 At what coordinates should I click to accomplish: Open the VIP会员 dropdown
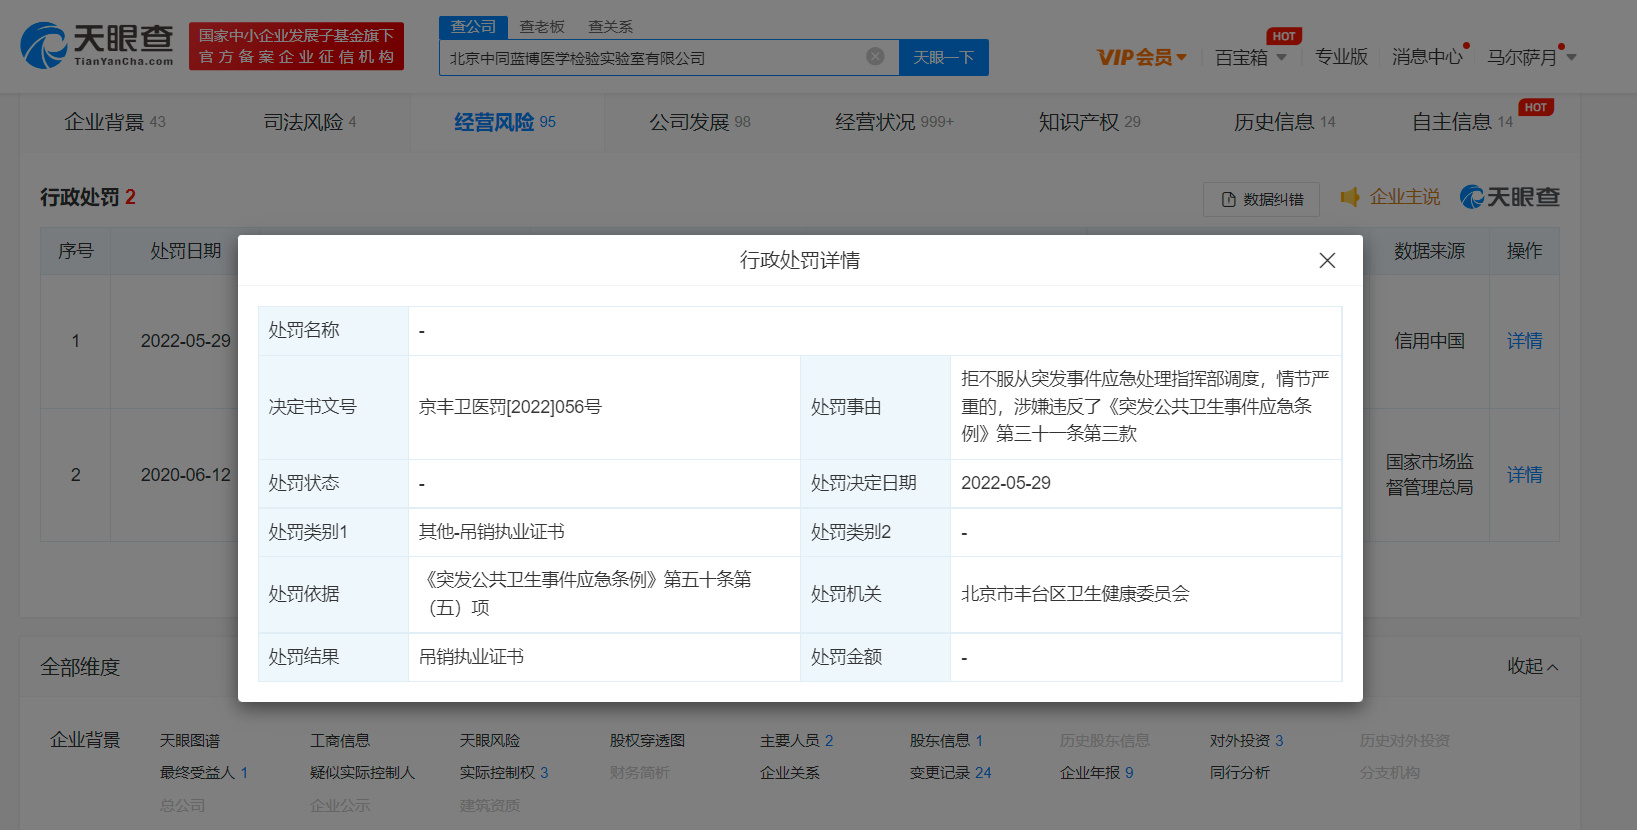tap(1142, 57)
